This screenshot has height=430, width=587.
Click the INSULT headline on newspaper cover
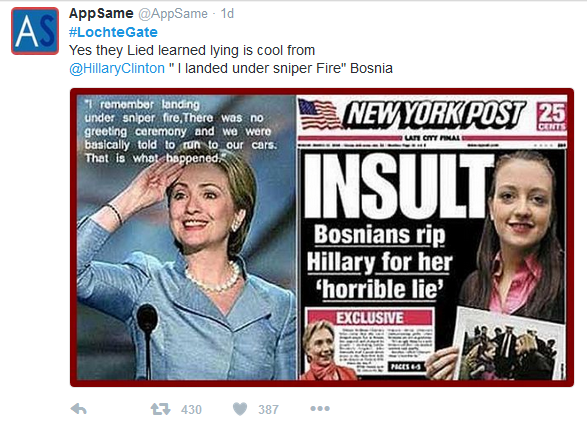tap(399, 186)
